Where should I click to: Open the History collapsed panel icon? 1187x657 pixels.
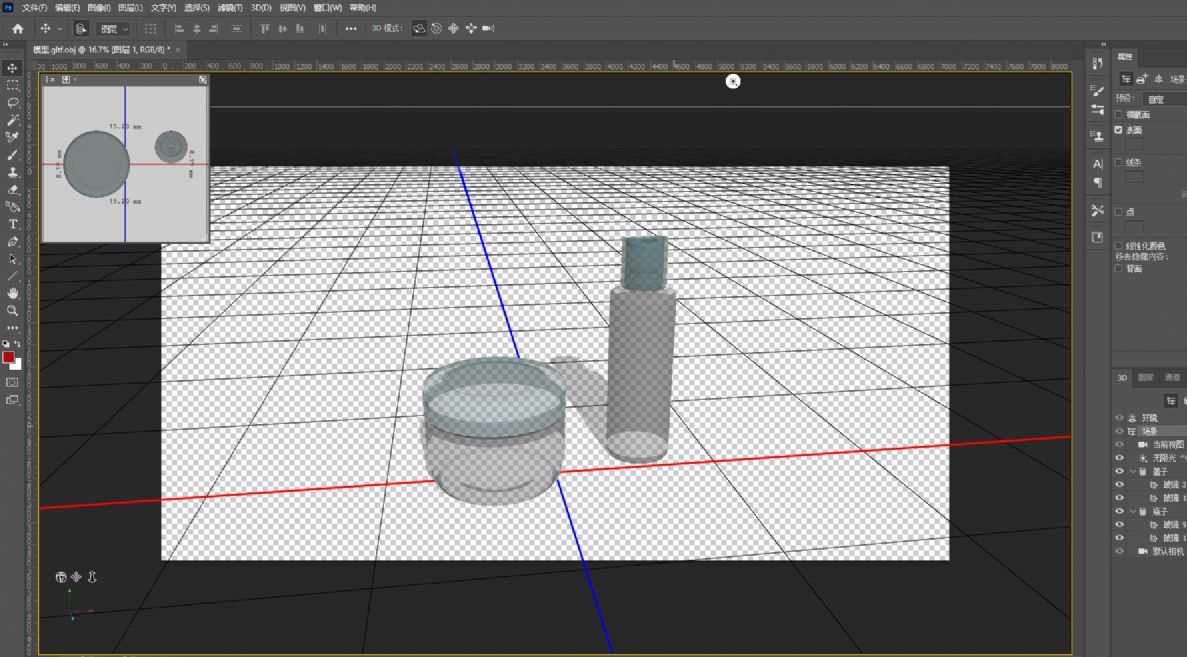1097,64
